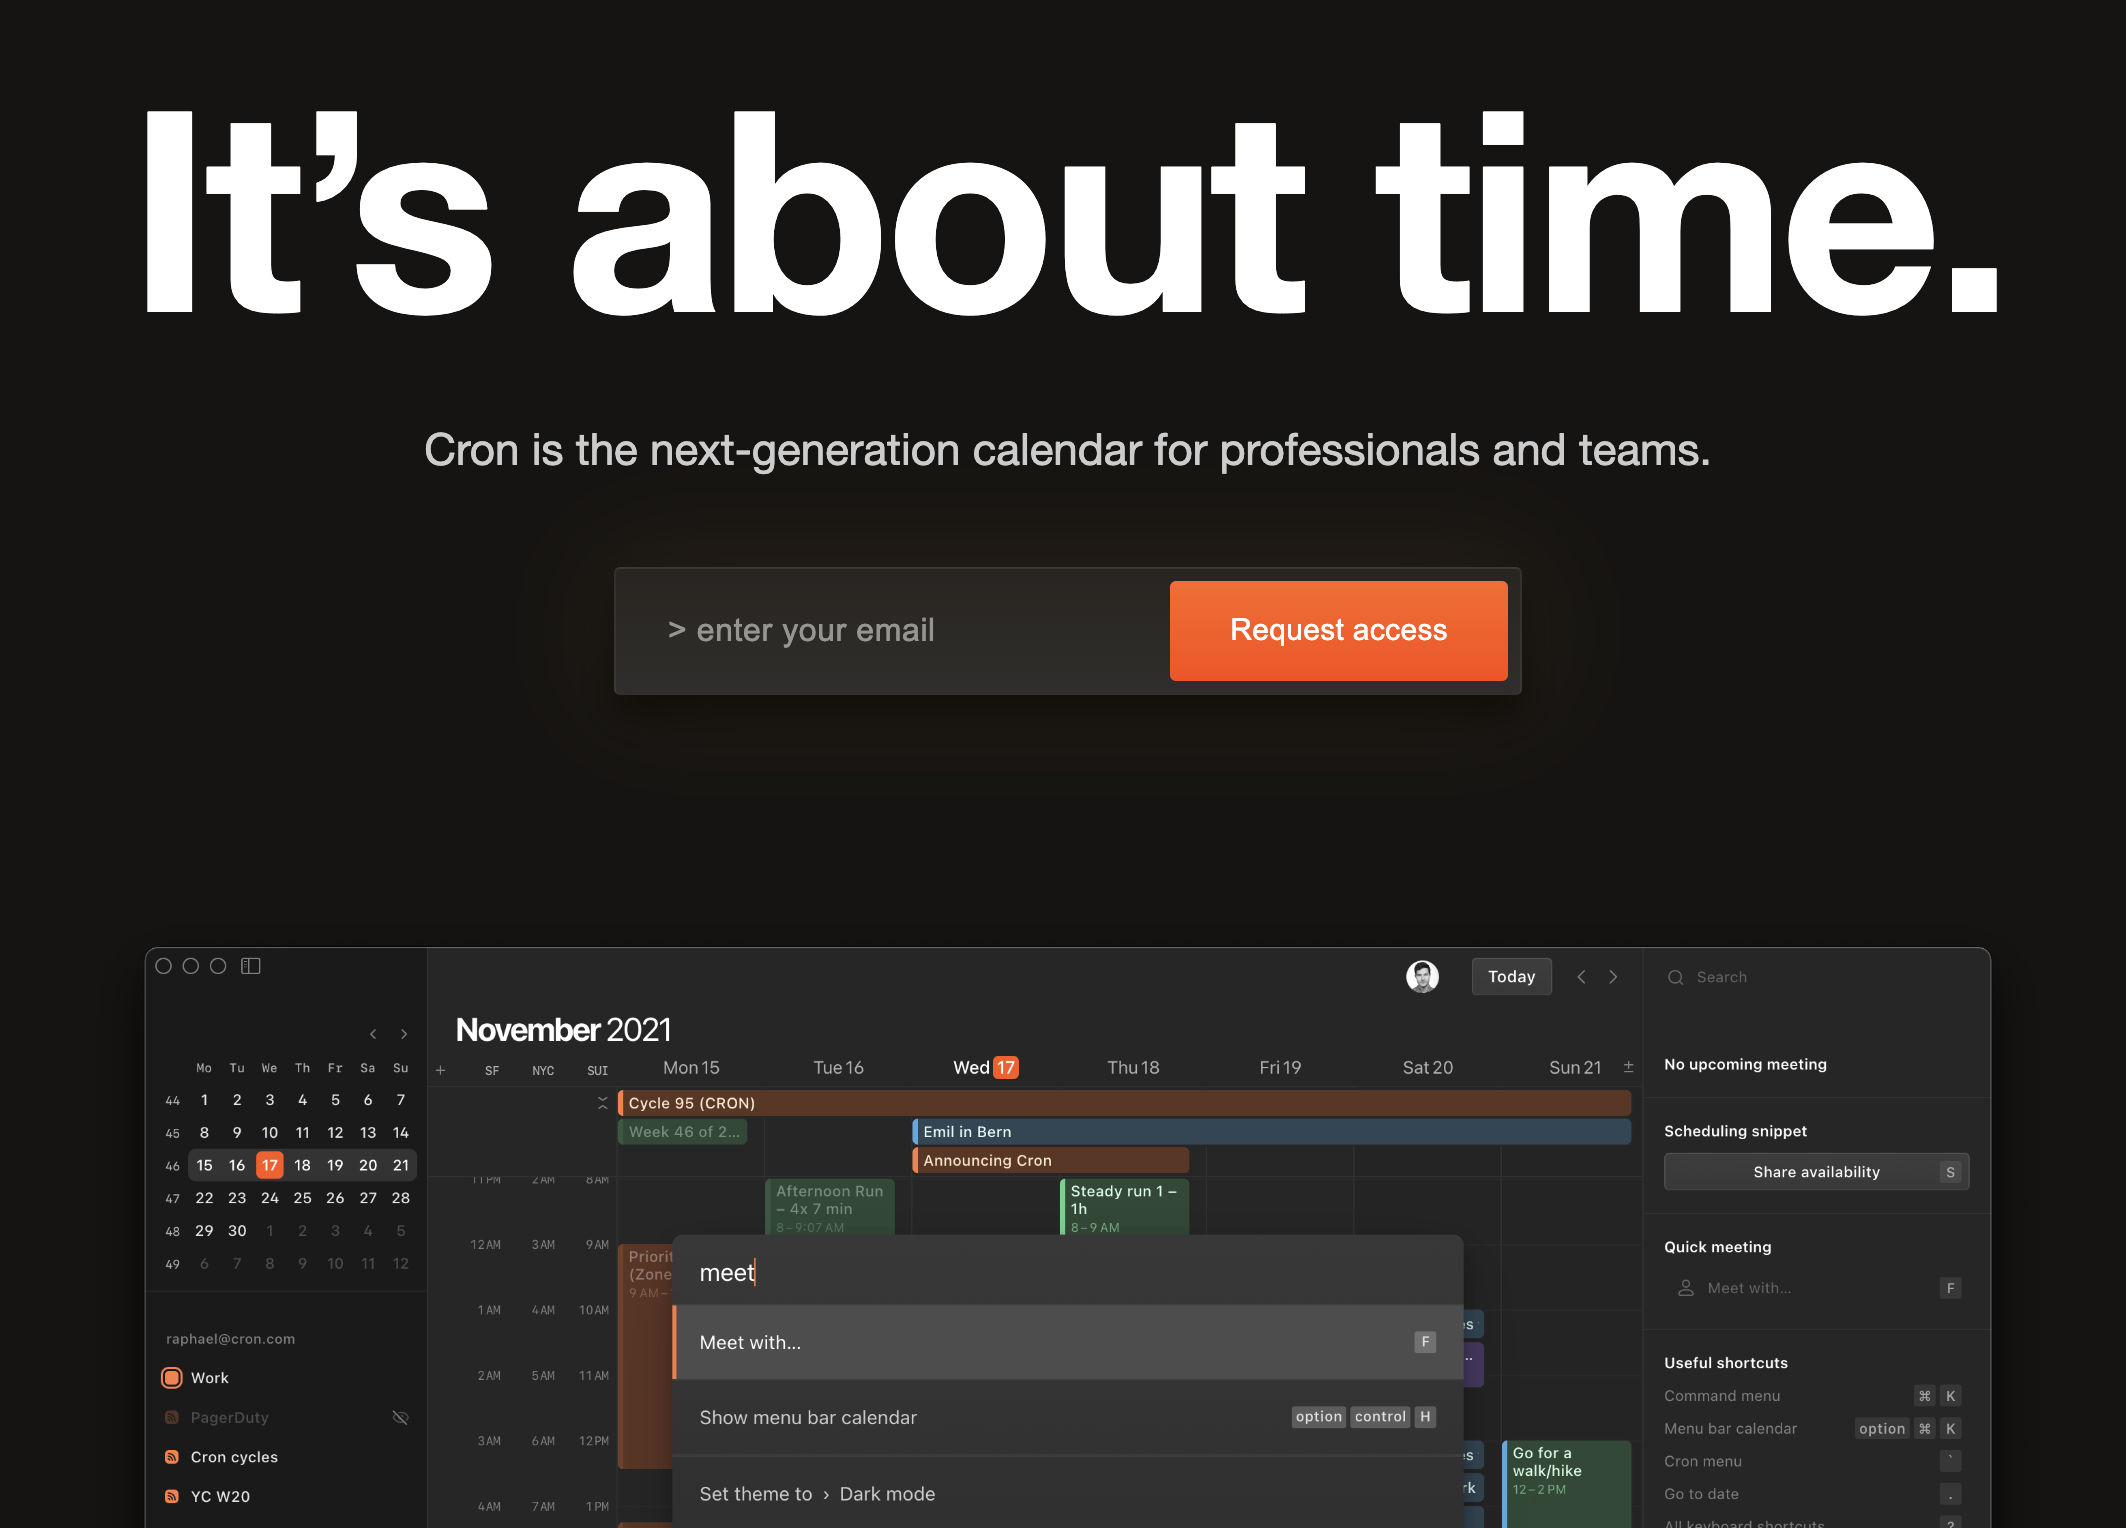Click the Share availability button
The width and height of the screenshot is (2126, 1528).
coord(1816,1171)
